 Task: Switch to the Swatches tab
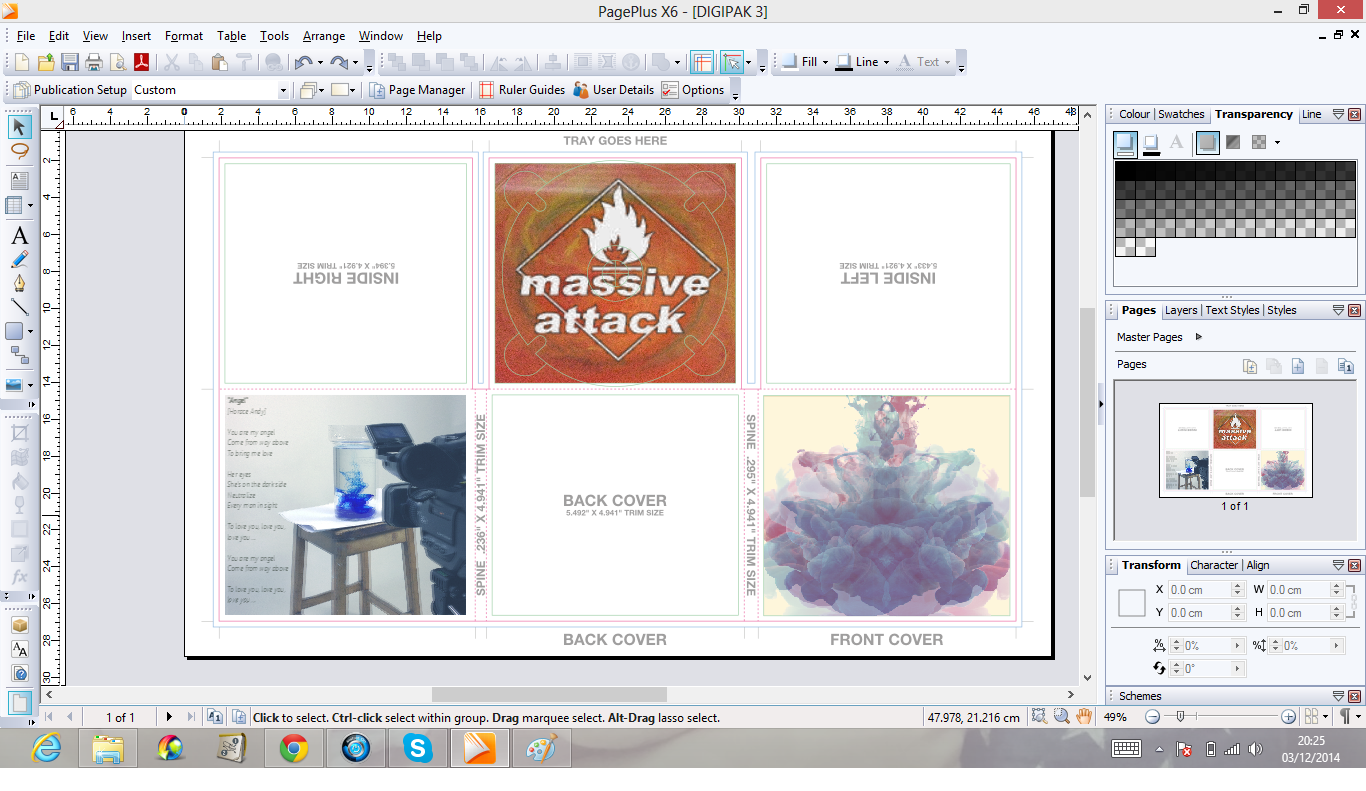[x=1181, y=114]
